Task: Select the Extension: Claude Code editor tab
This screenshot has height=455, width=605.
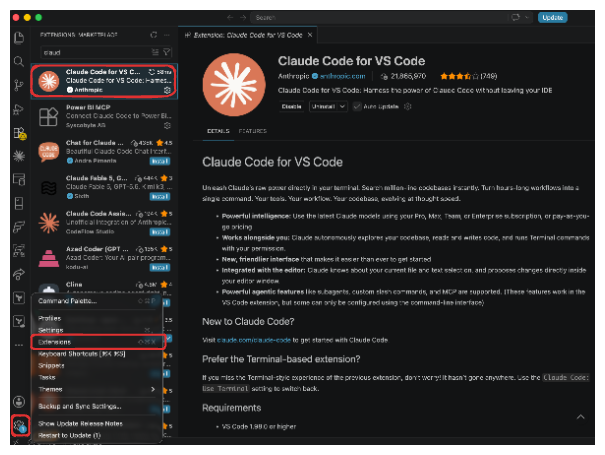Action: click(x=248, y=35)
